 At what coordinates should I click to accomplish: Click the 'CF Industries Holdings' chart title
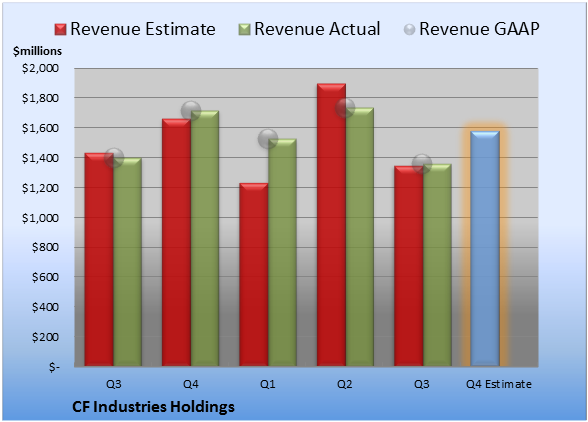point(153,407)
